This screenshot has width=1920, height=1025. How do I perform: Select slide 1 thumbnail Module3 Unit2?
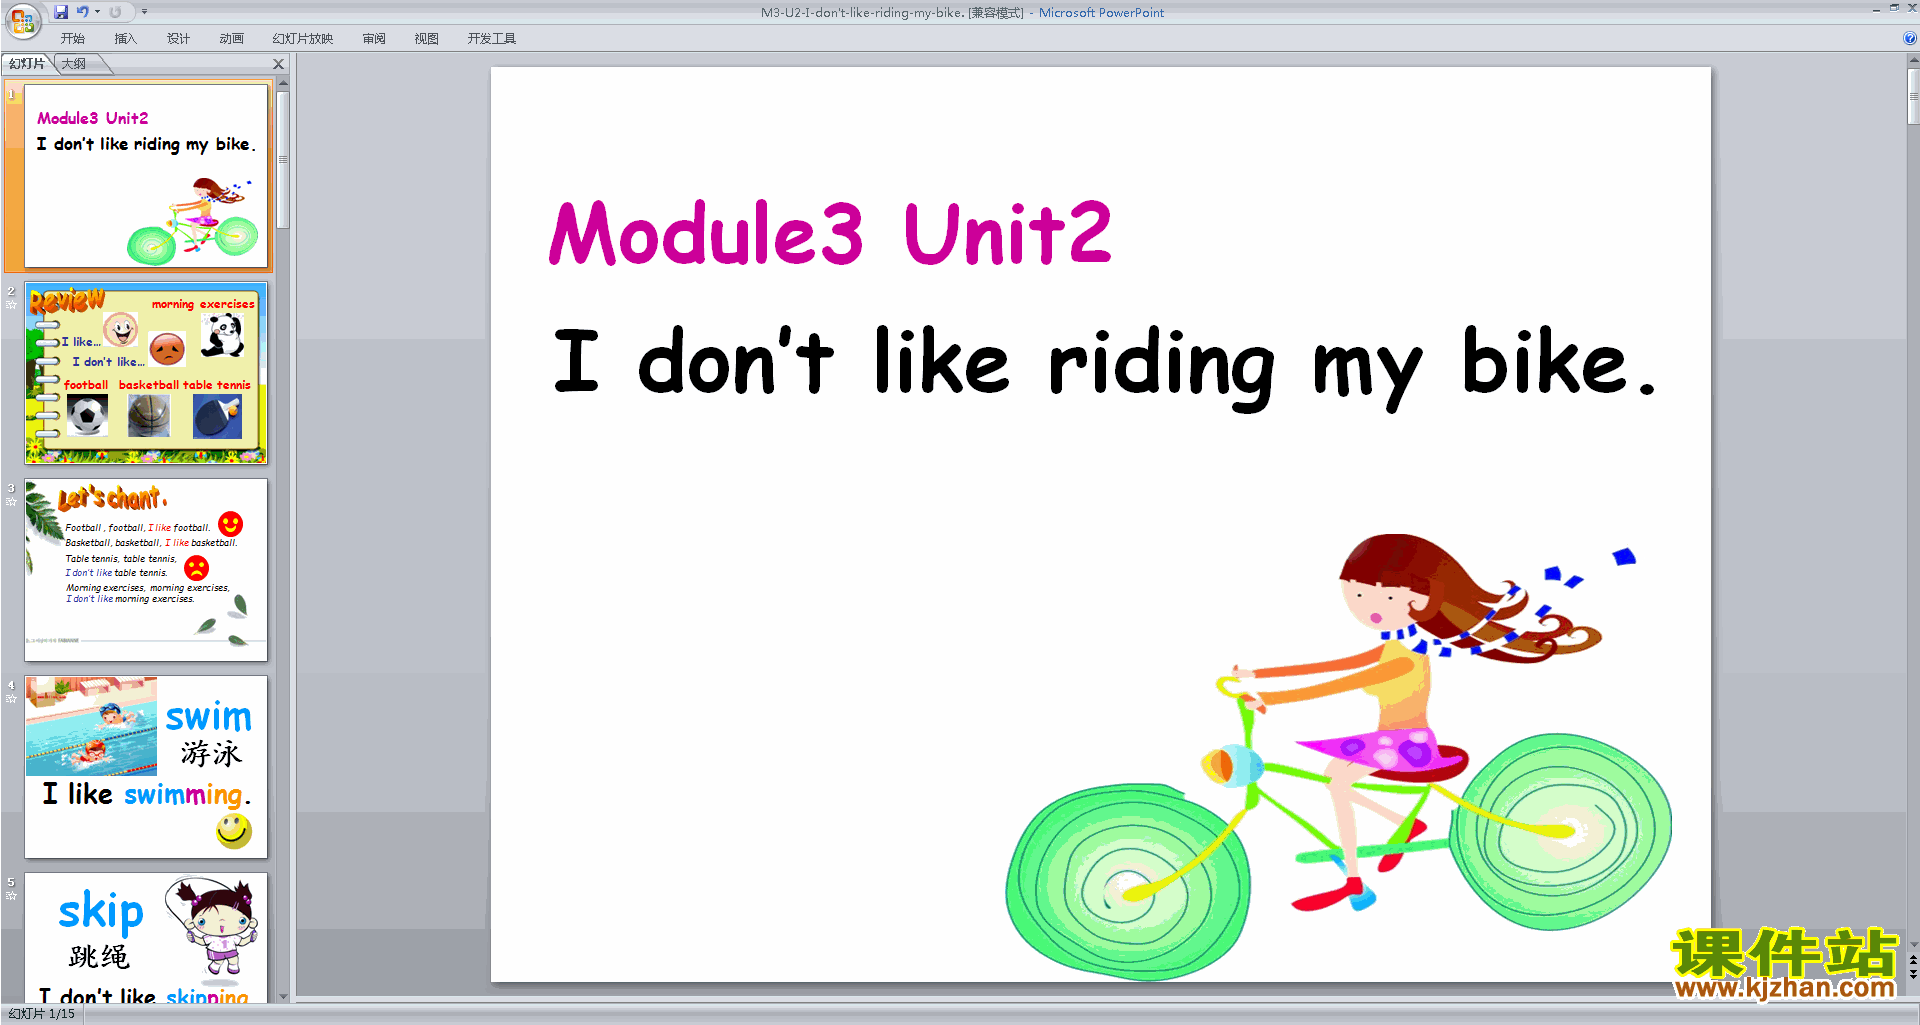[x=146, y=176]
